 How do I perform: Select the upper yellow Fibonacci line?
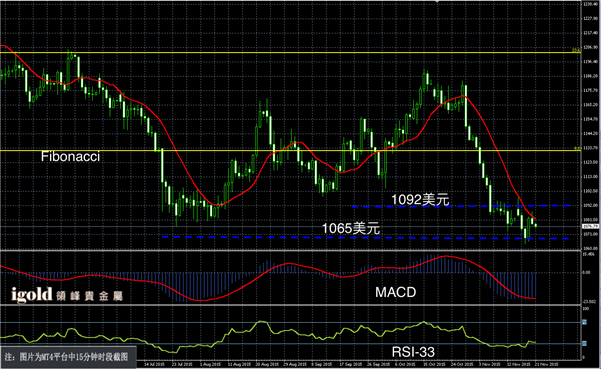click(290, 52)
